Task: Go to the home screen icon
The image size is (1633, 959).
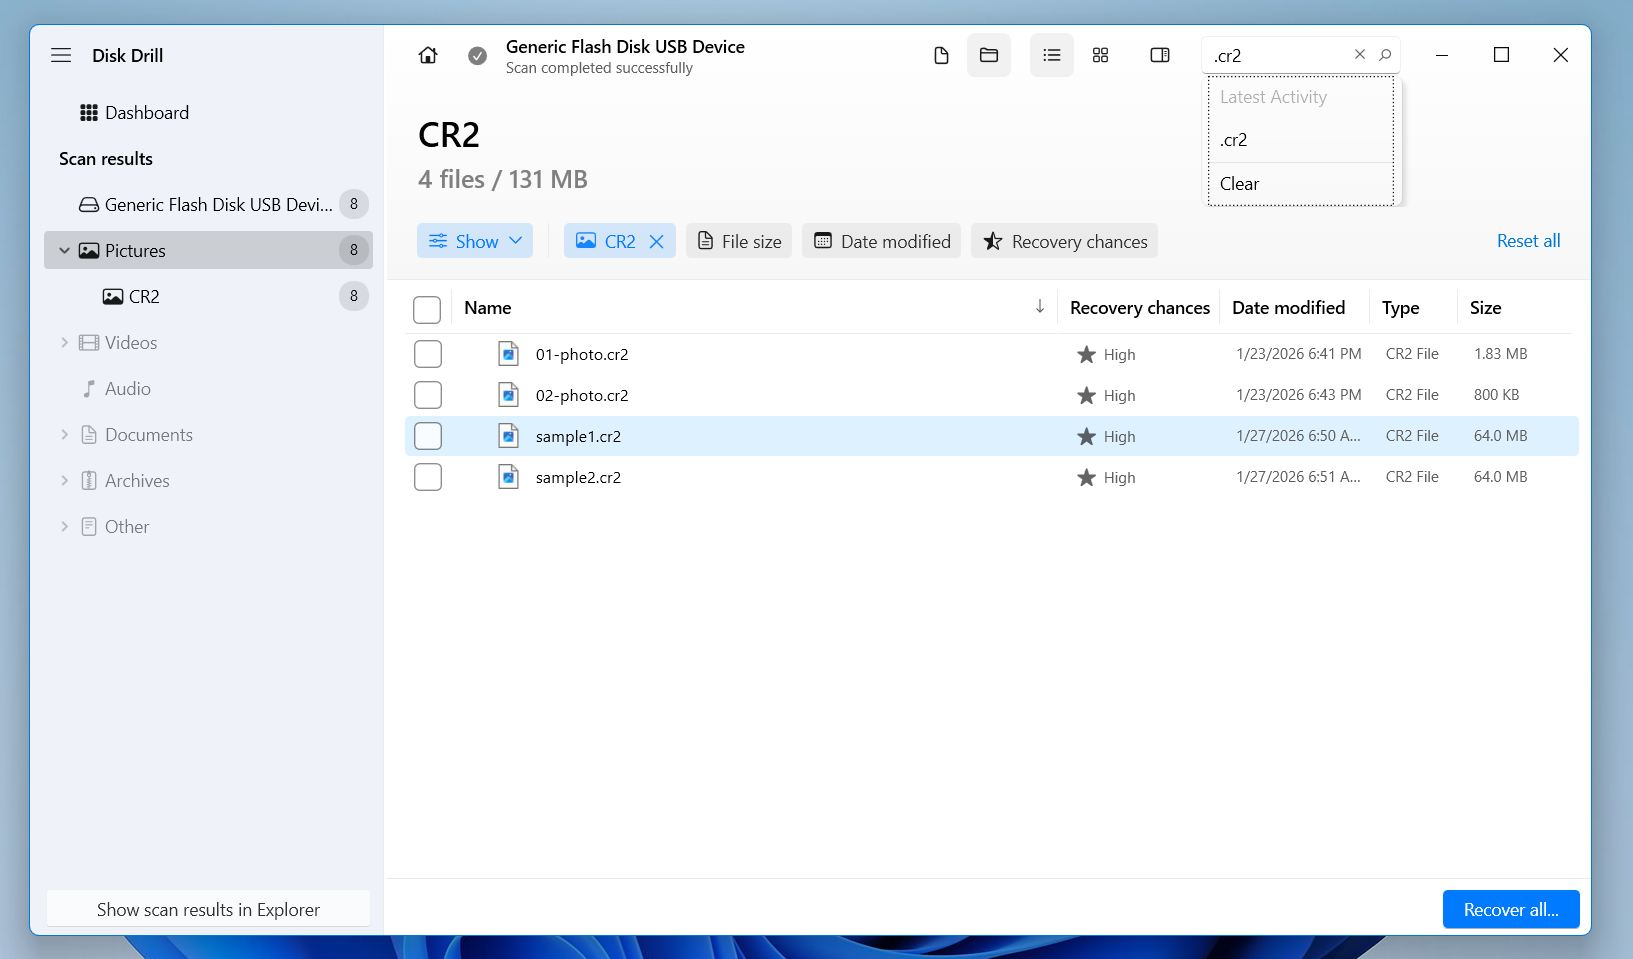Action: pyautogui.click(x=428, y=55)
